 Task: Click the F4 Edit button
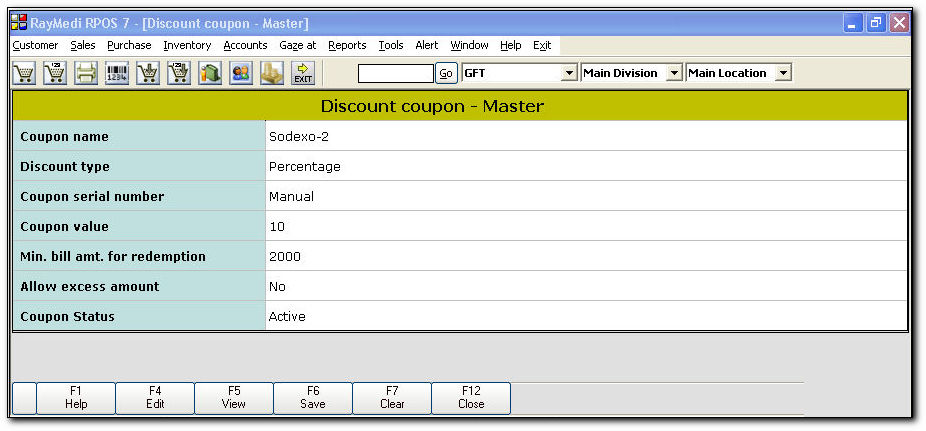pos(155,398)
